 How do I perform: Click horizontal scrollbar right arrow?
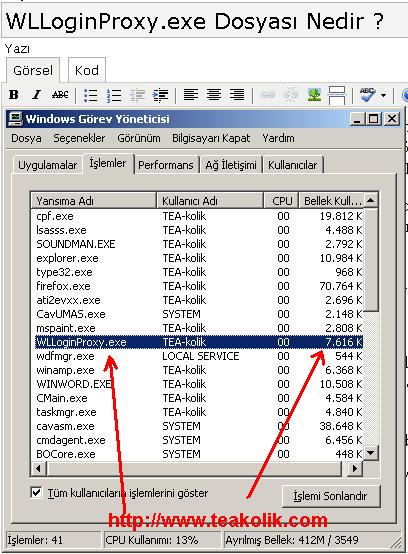(x=354, y=468)
